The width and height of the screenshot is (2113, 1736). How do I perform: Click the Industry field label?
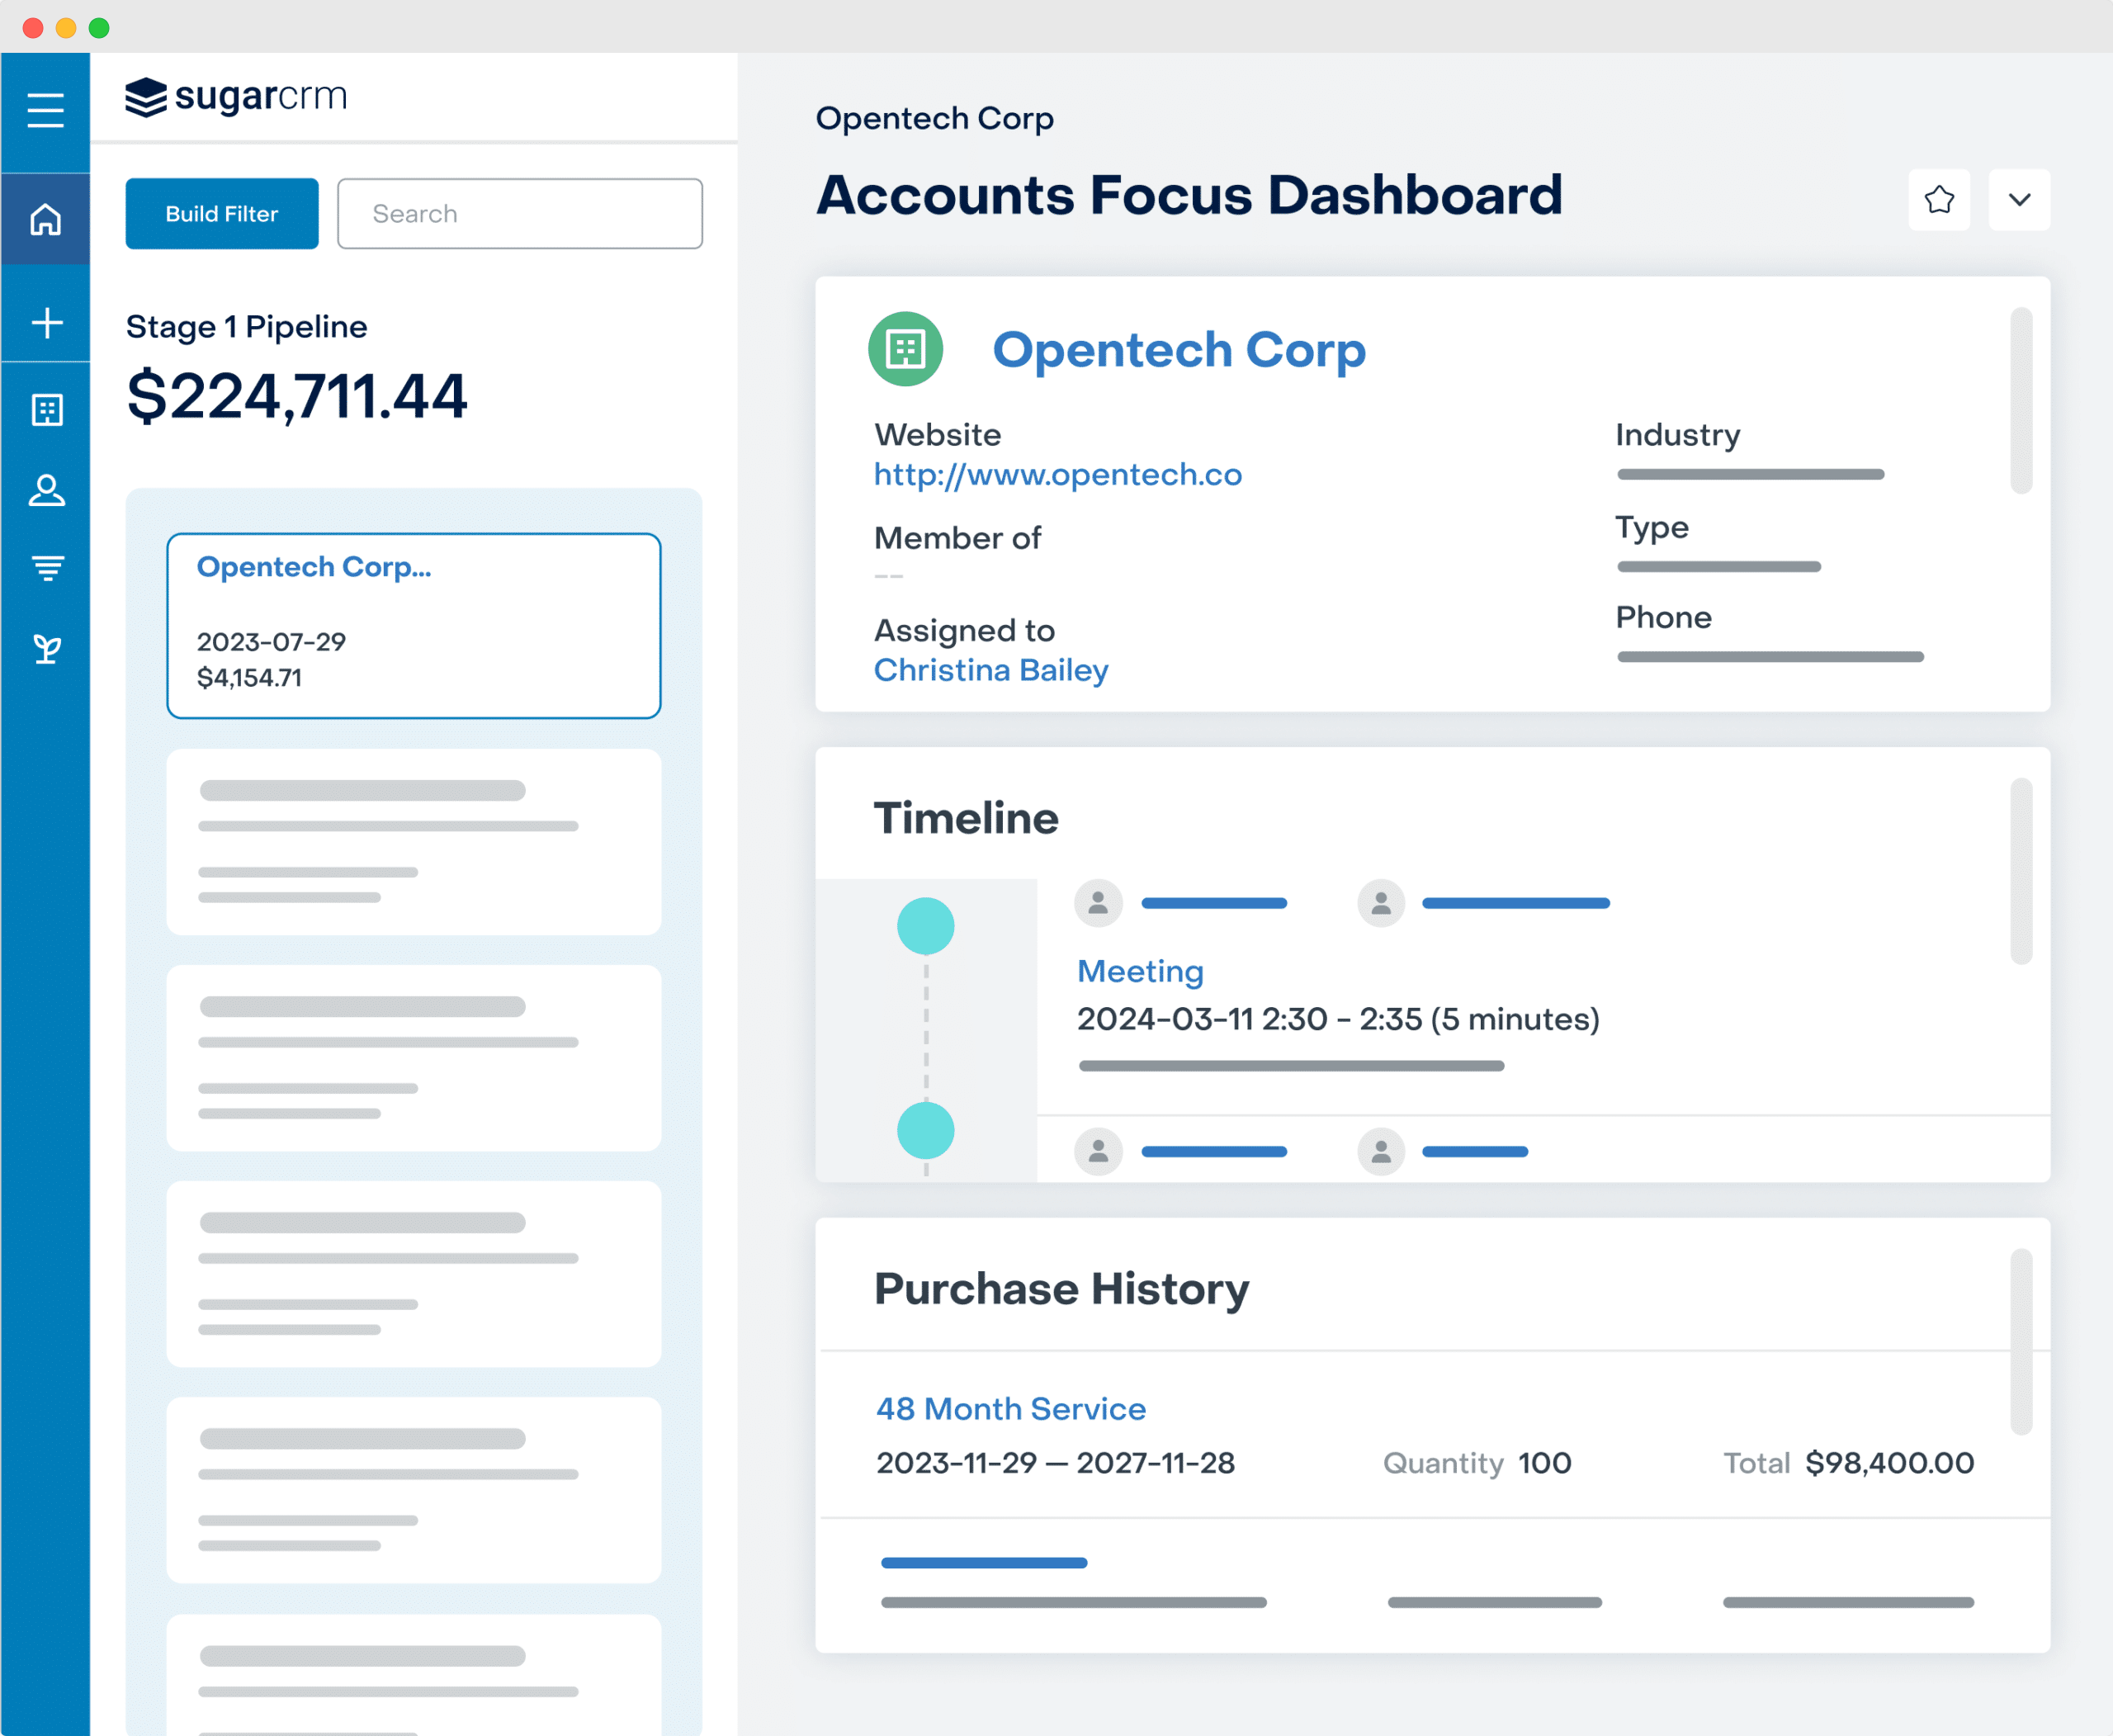[1678, 435]
